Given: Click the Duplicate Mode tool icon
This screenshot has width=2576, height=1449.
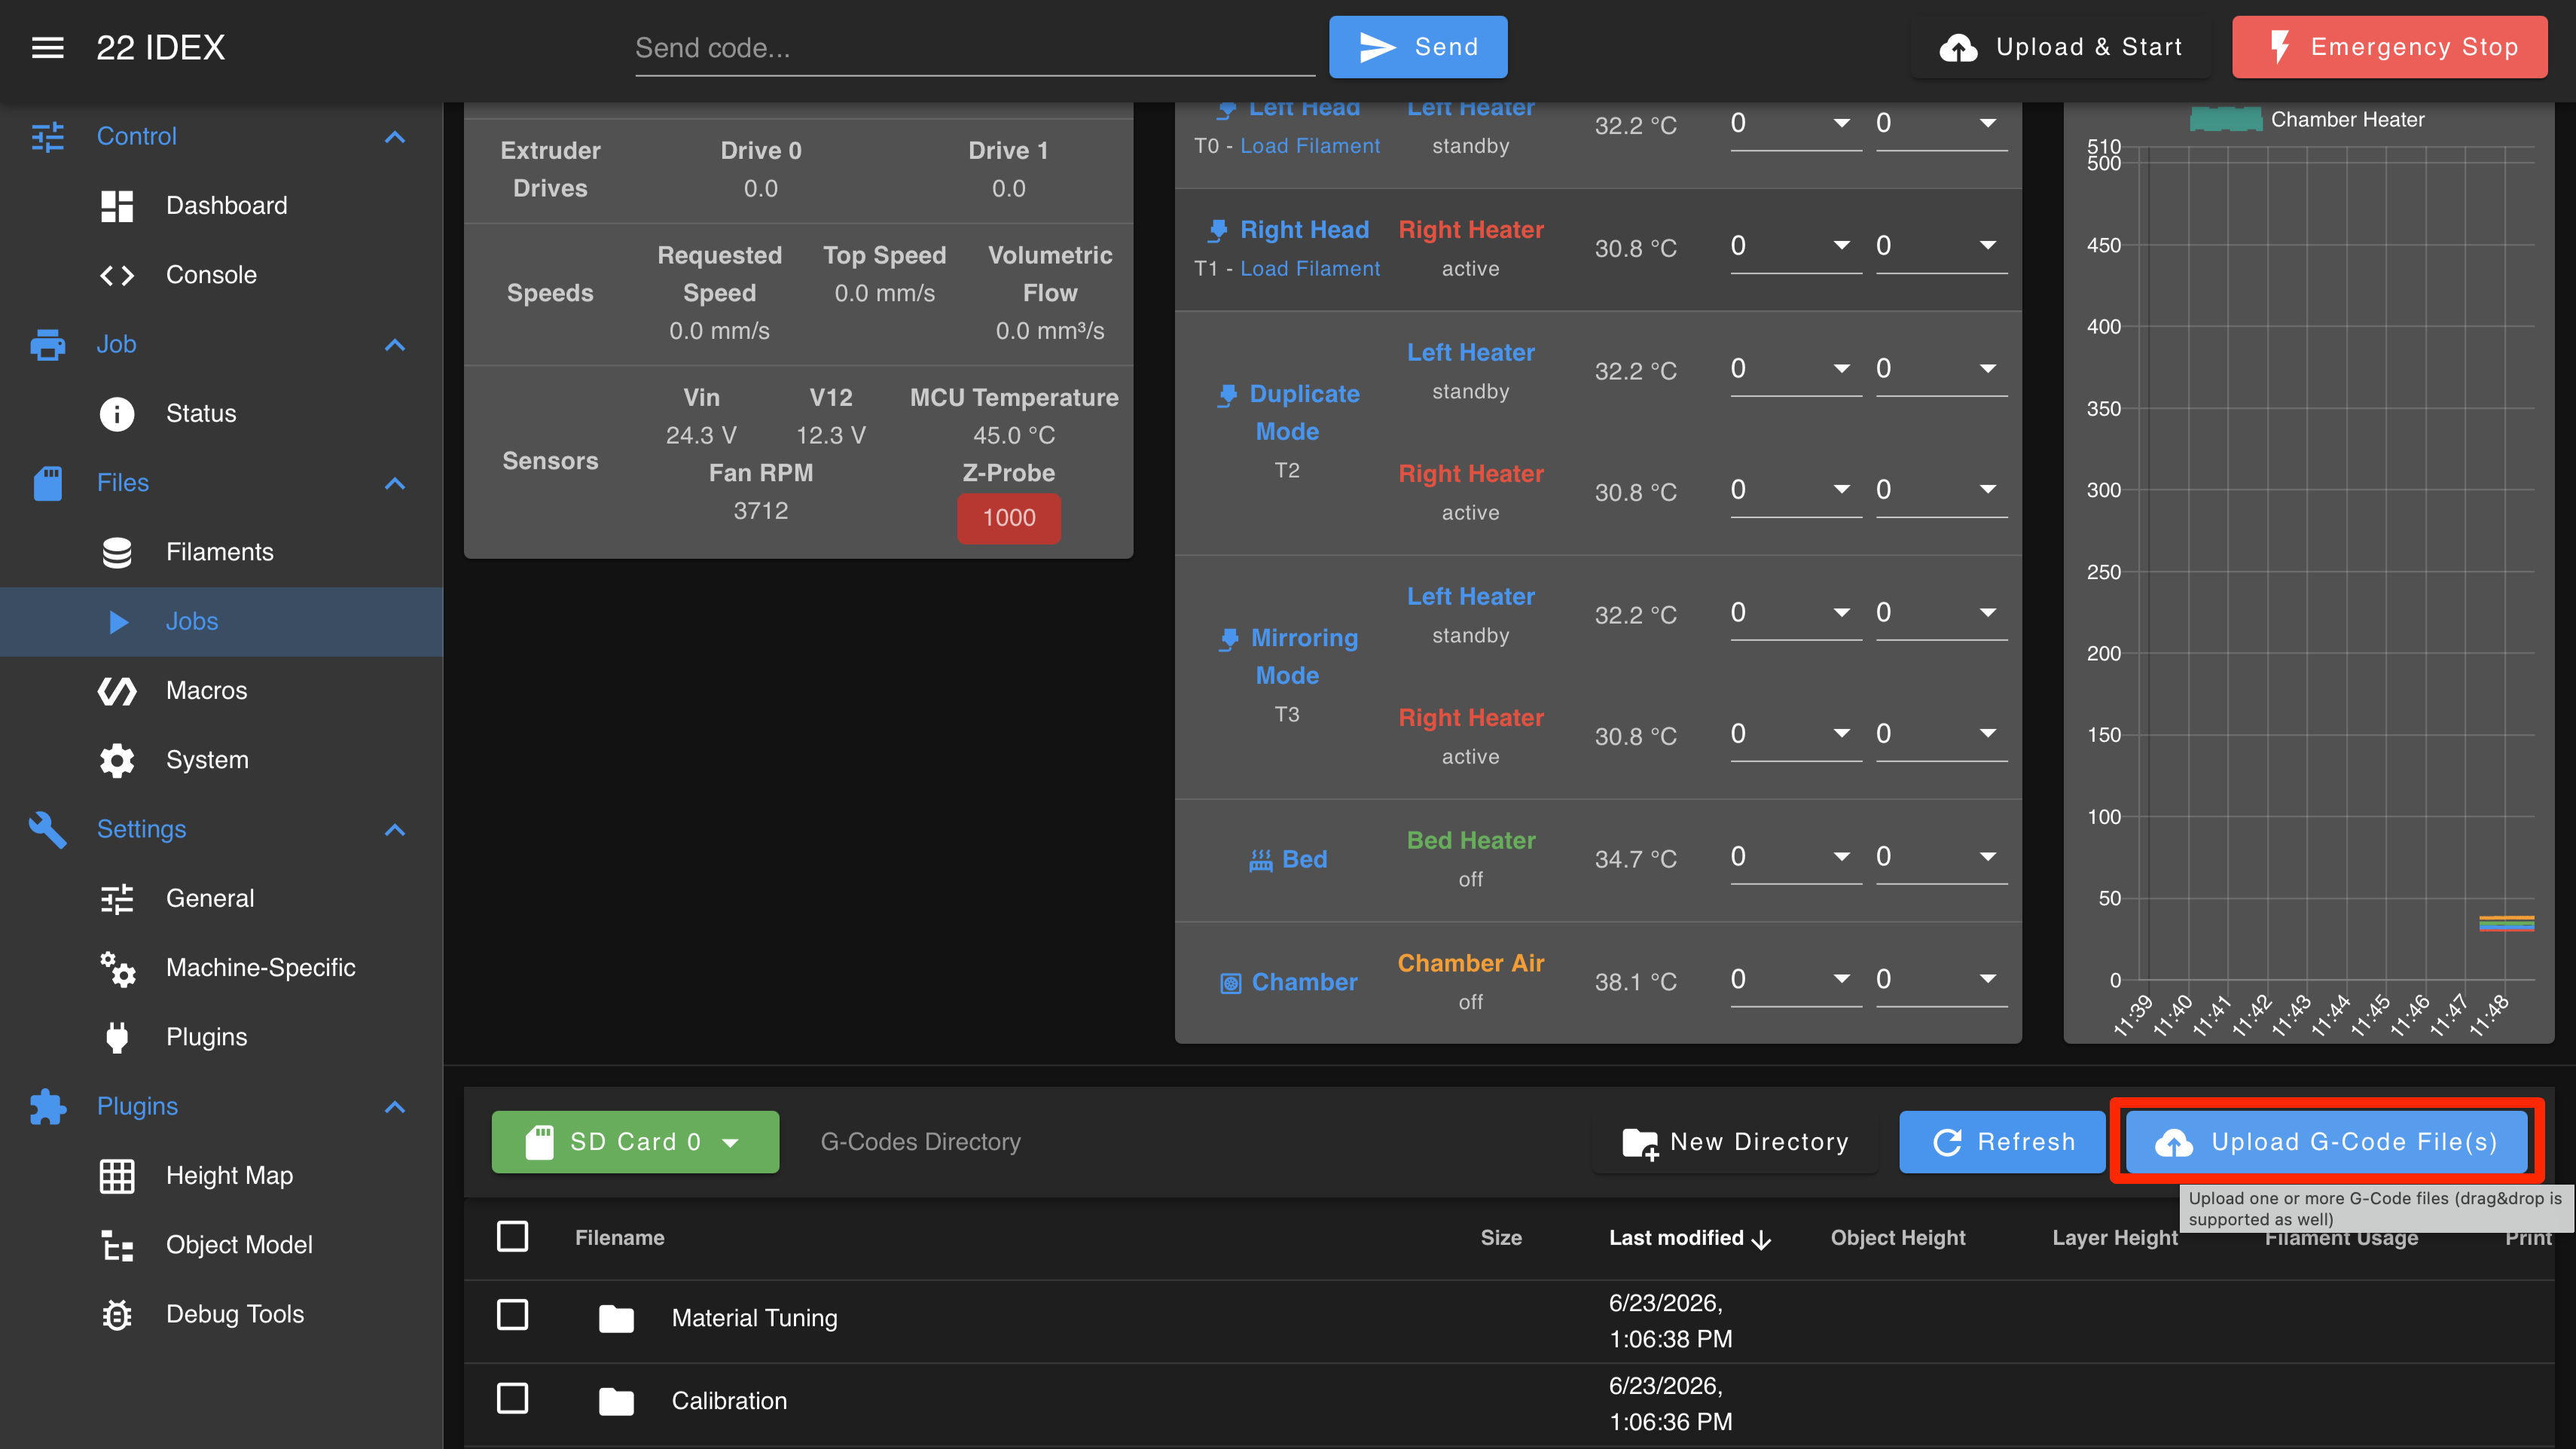Looking at the screenshot, I should point(1228,395).
